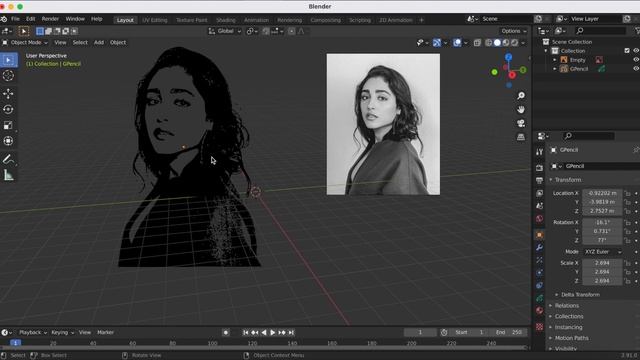Select the Rotate tool

pos(8,109)
